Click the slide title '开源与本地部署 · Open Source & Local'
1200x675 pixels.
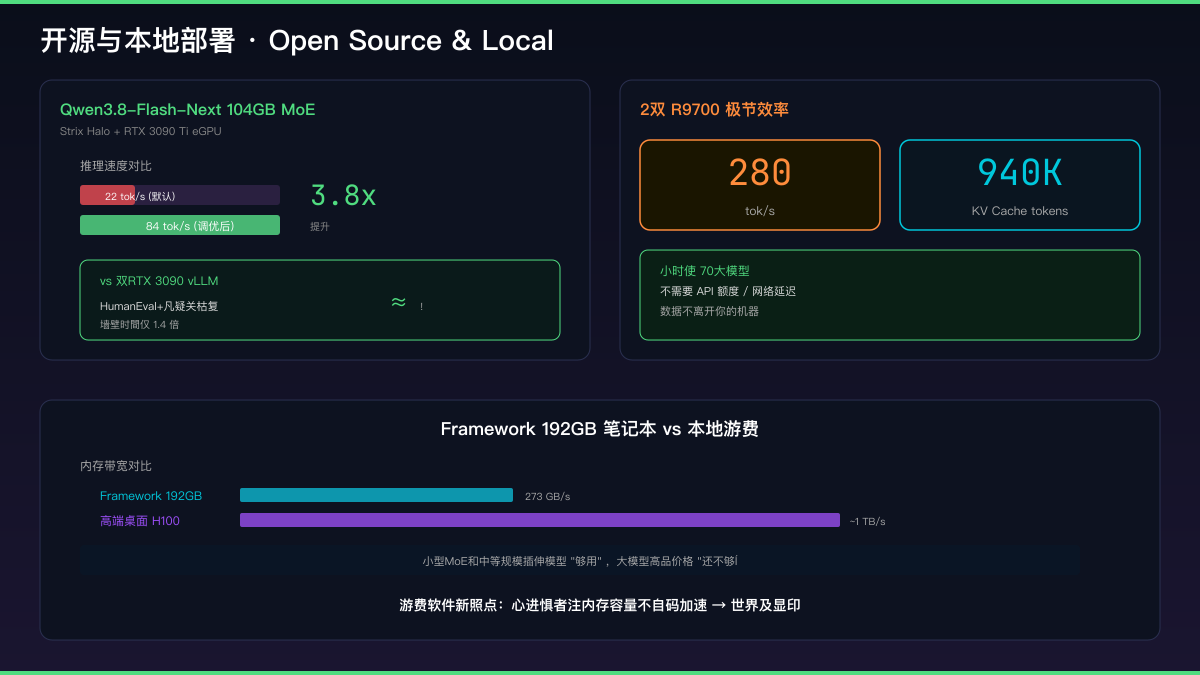(x=297, y=41)
